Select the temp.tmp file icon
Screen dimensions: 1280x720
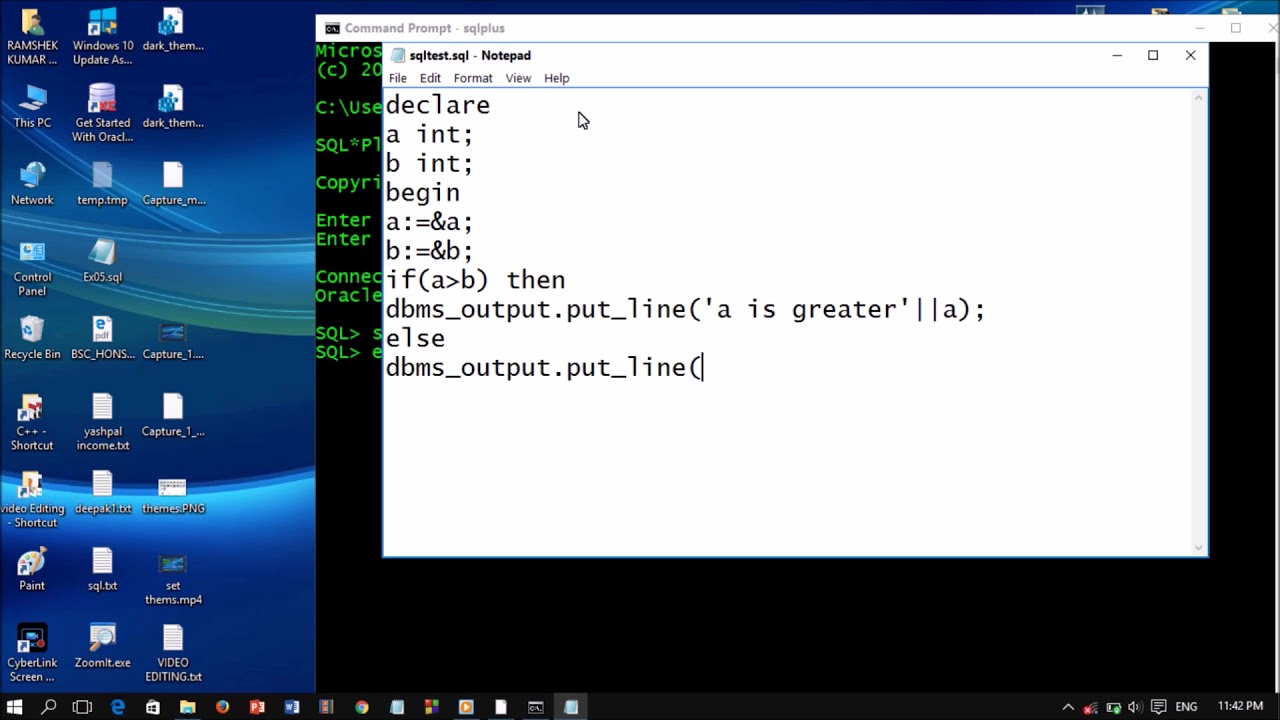pos(102,184)
